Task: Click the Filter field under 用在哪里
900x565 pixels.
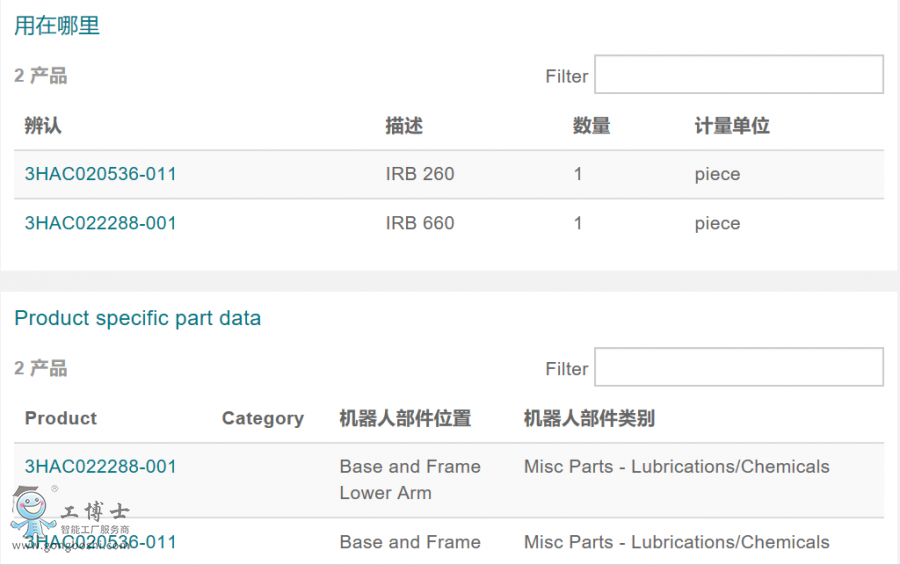Action: tap(738, 75)
